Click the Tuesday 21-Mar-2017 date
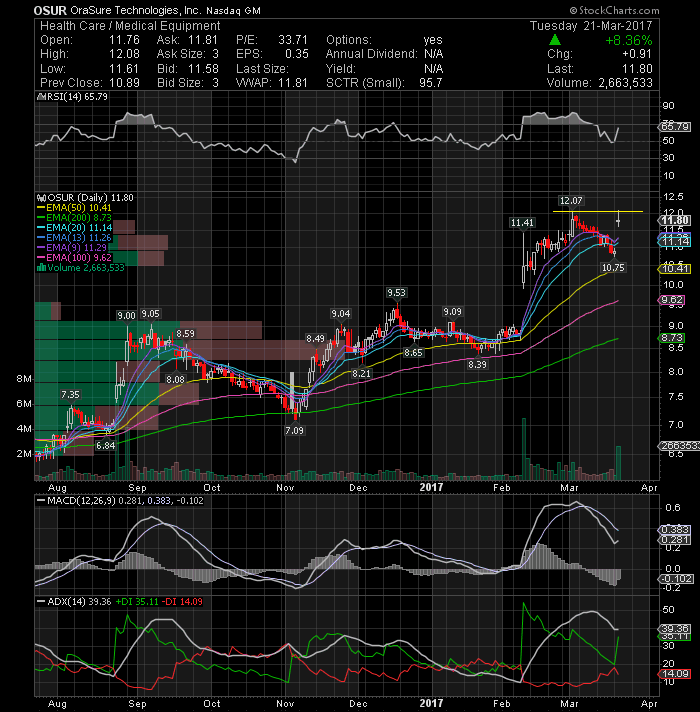 click(x=591, y=25)
